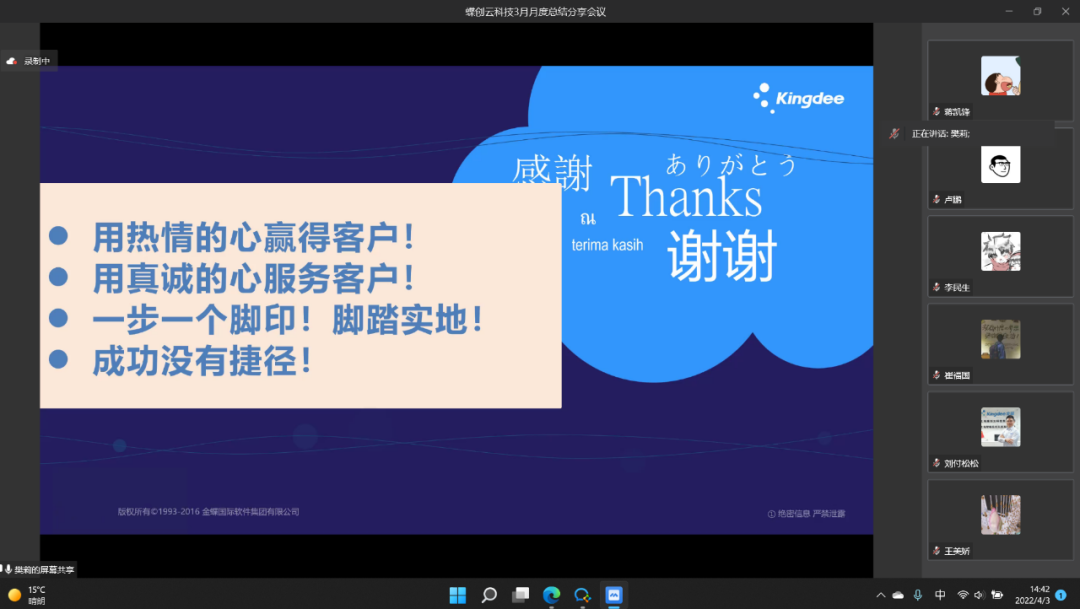Viewport: 1080px width, 609px height.
Task: Open the Windows Start menu
Action: click(x=457, y=595)
